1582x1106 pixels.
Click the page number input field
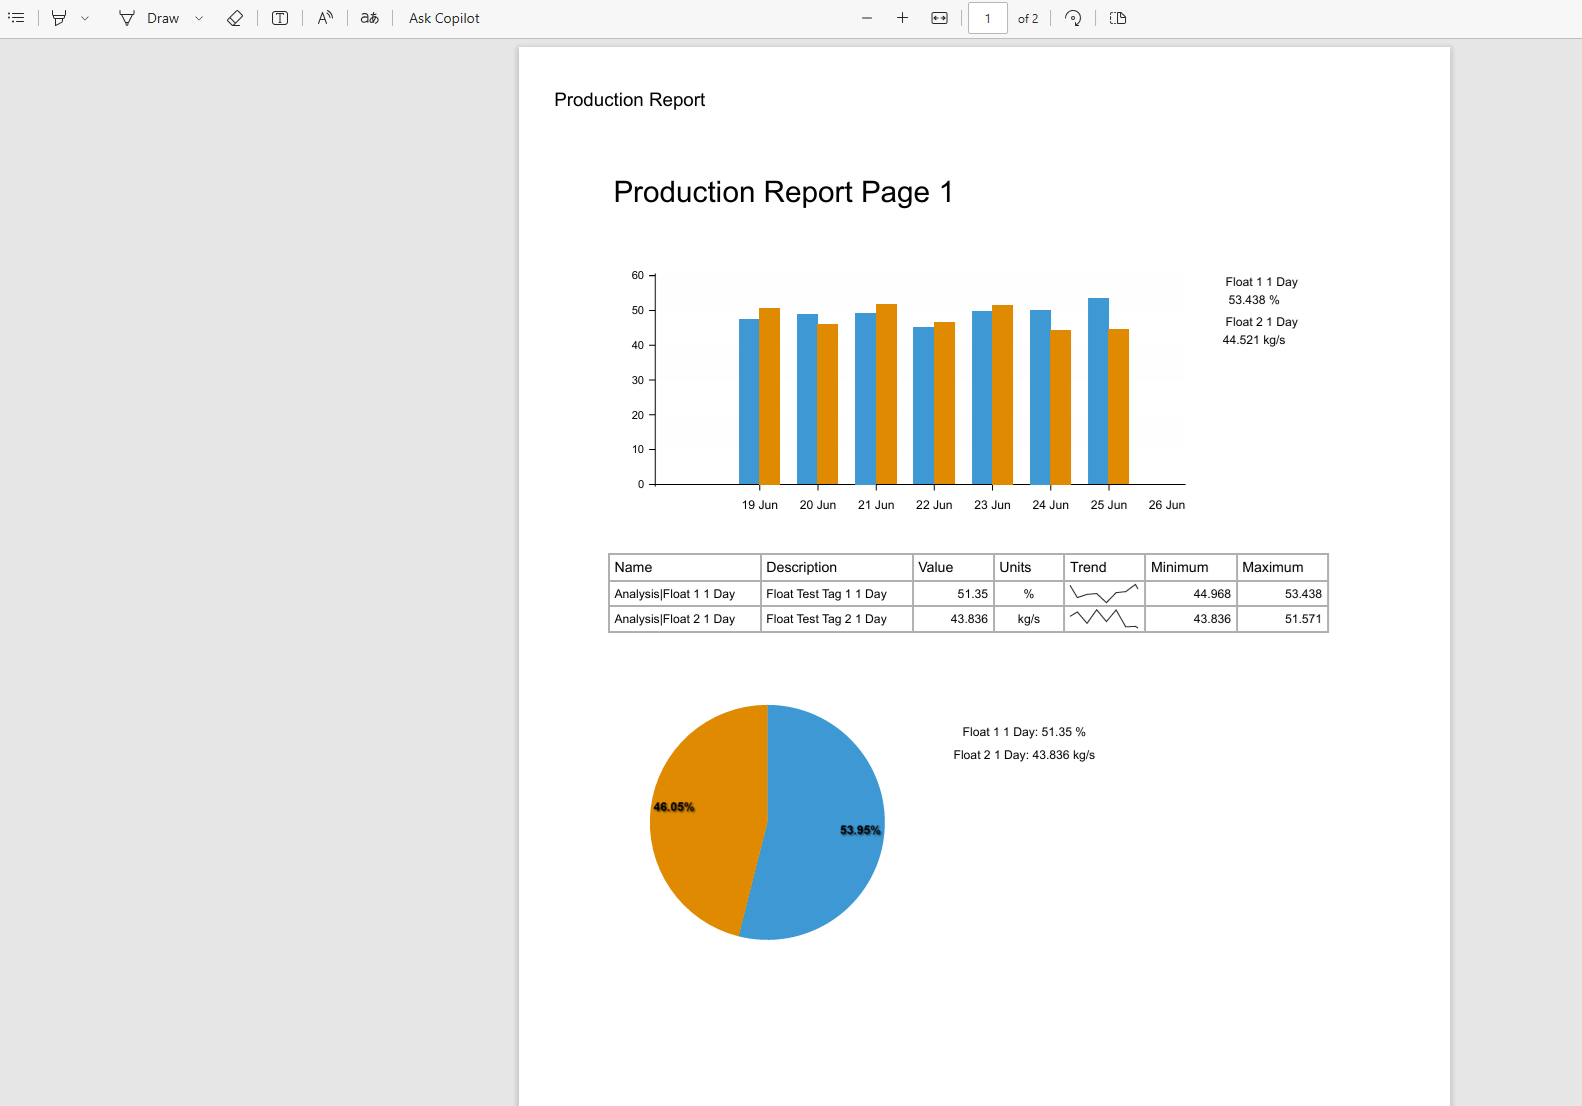[x=987, y=18]
